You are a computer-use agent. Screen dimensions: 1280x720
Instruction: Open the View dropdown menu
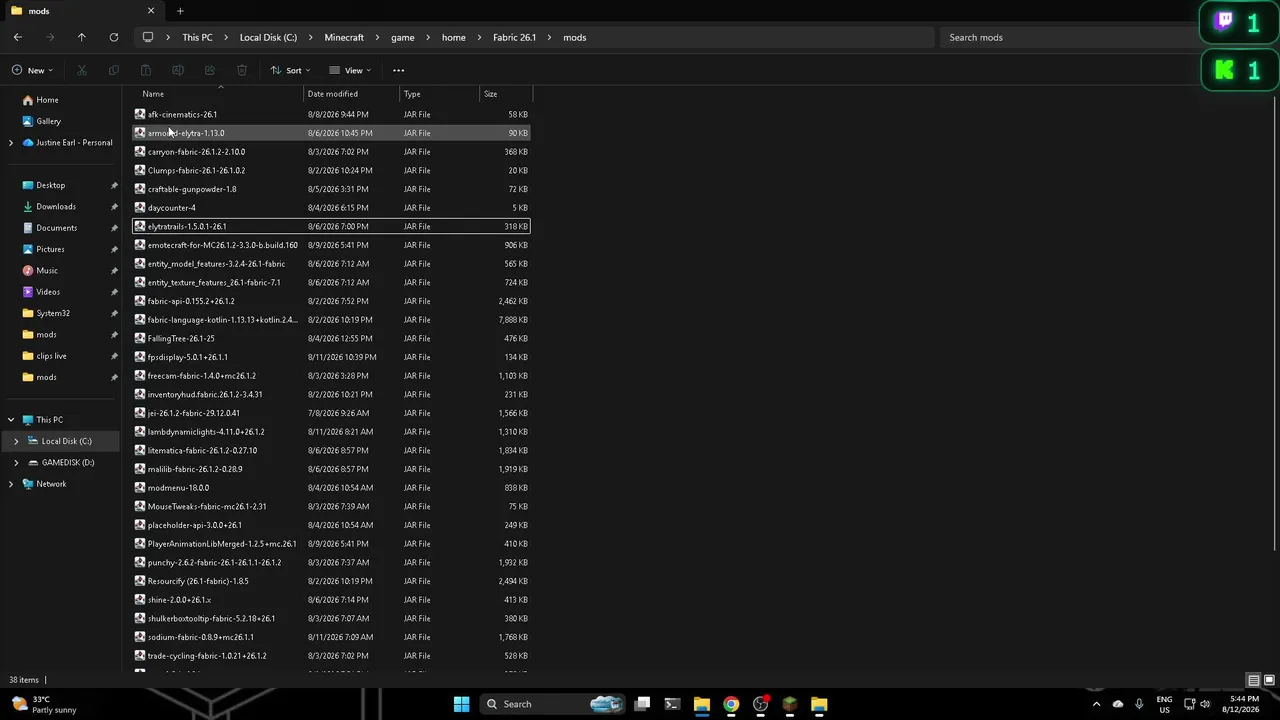(350, 70)
